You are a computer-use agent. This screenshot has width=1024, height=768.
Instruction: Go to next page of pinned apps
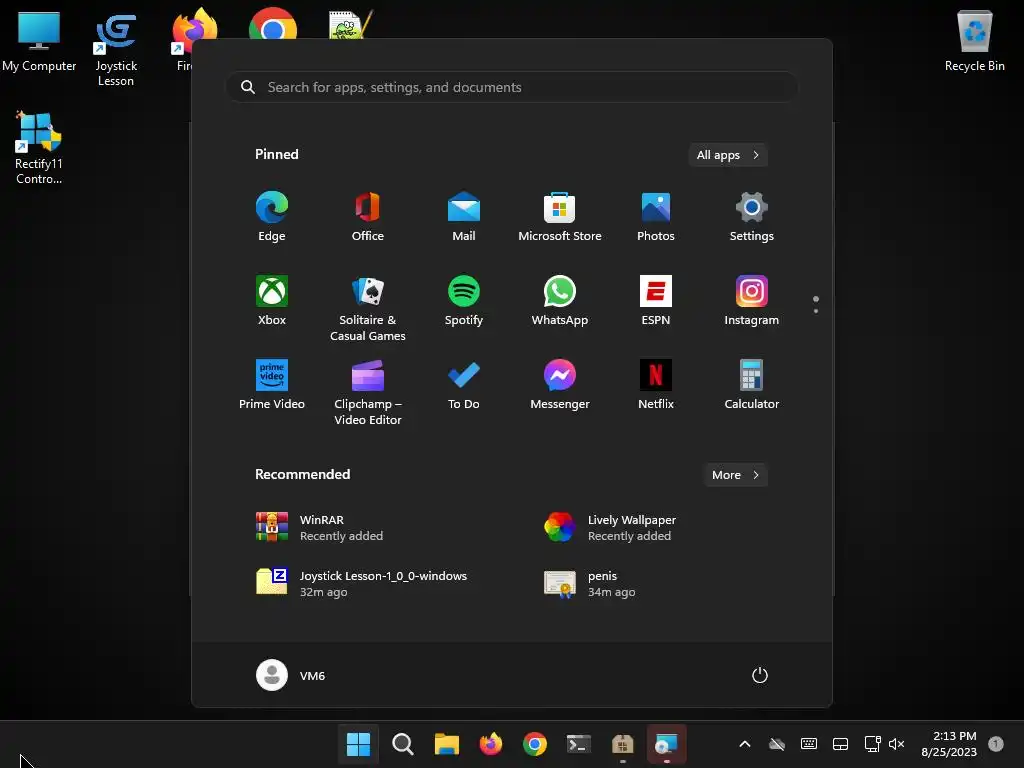816,310
